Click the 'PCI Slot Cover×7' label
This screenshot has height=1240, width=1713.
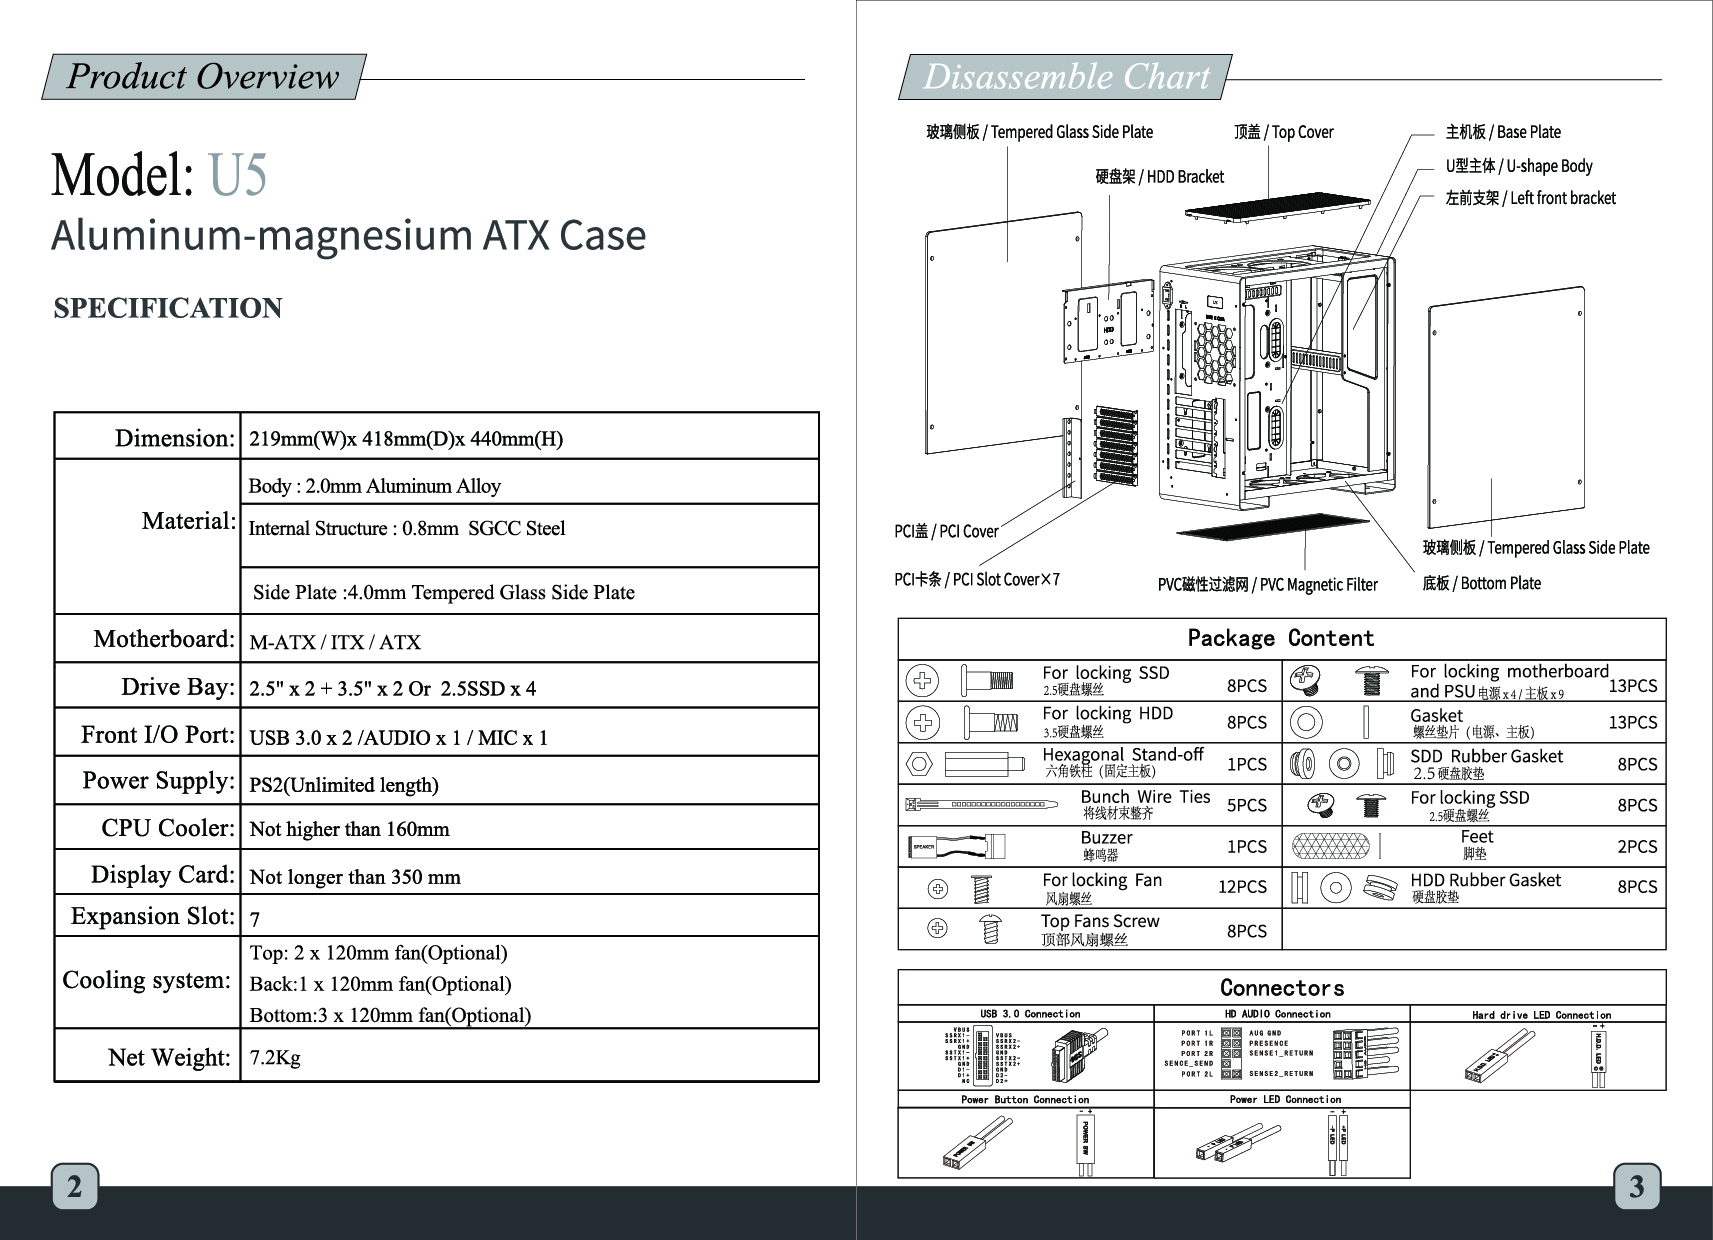pyautogui.click(x=977, y=579)
